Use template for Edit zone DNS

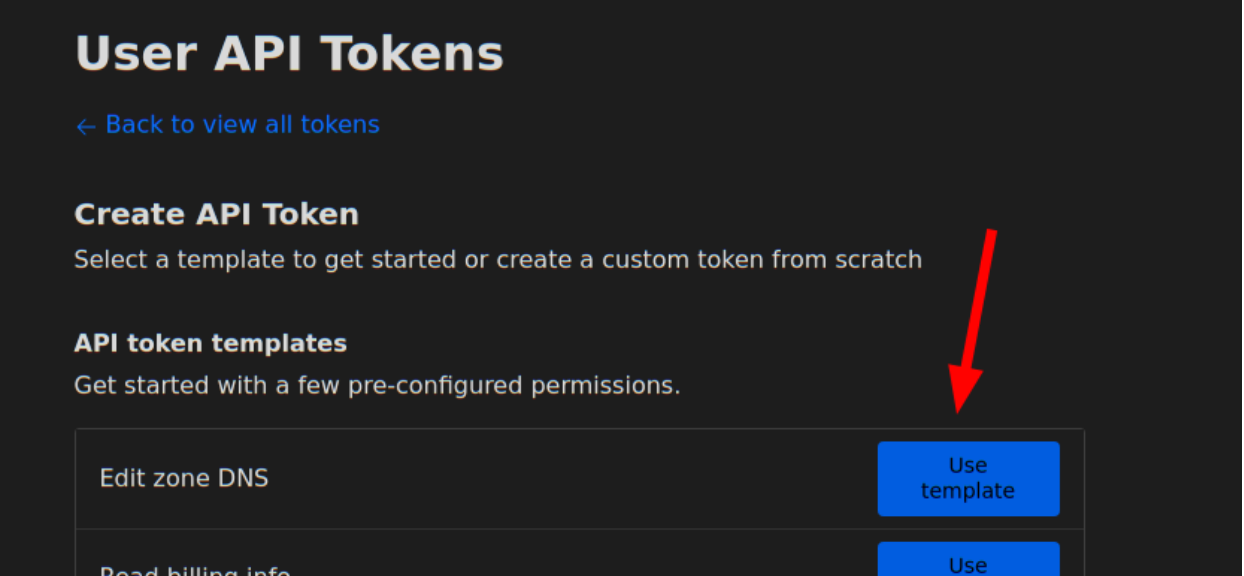(967, 478)
